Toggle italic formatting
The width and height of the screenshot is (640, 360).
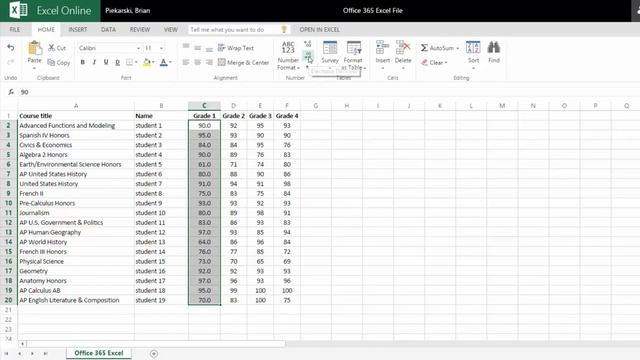click(x=94, y=62)
